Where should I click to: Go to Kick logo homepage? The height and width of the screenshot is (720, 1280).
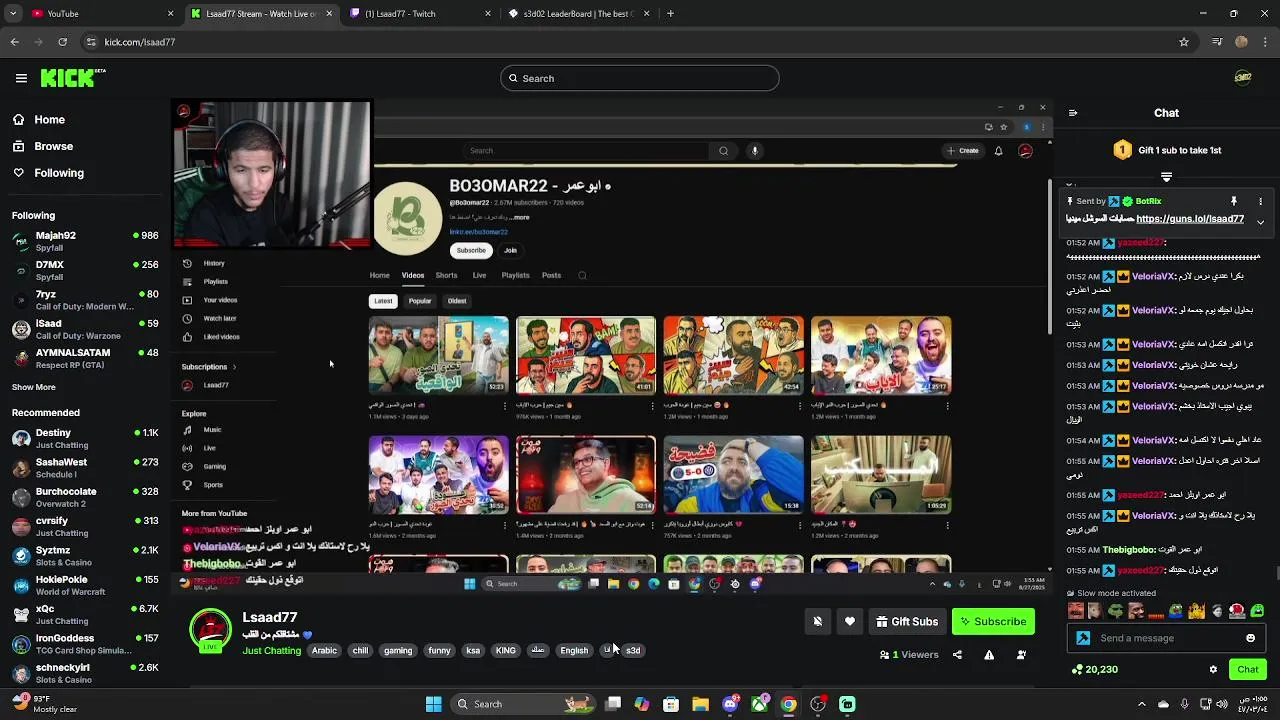coord(73,78)
